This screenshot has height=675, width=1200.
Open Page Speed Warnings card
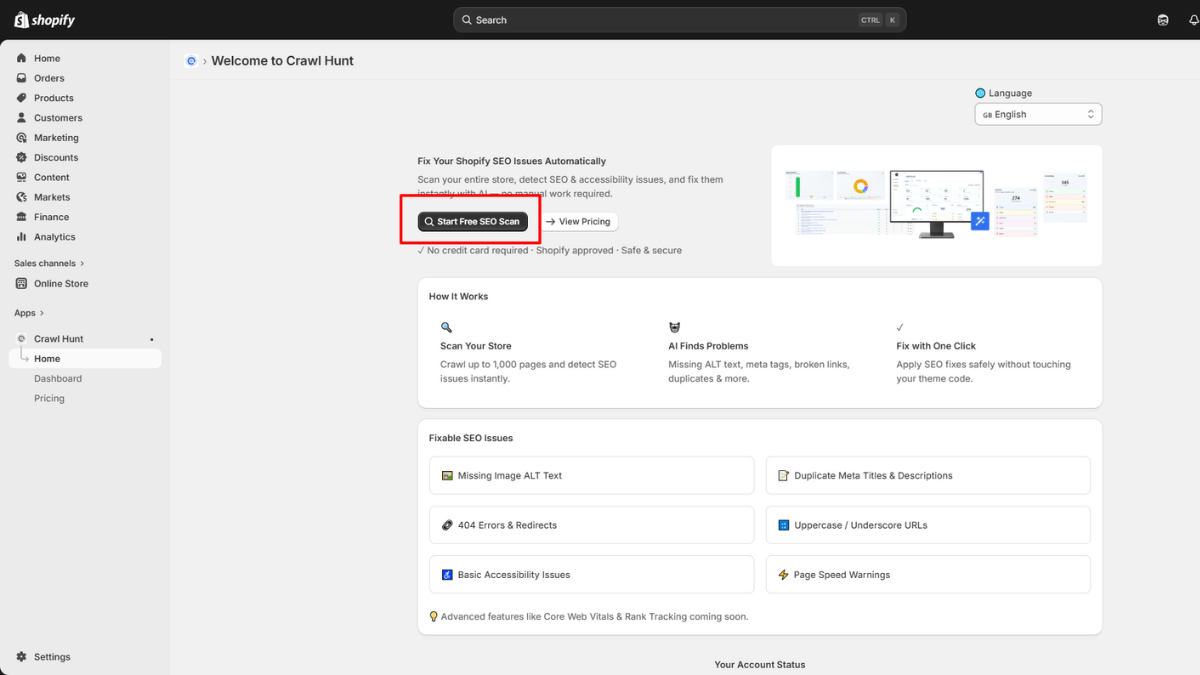928,575
